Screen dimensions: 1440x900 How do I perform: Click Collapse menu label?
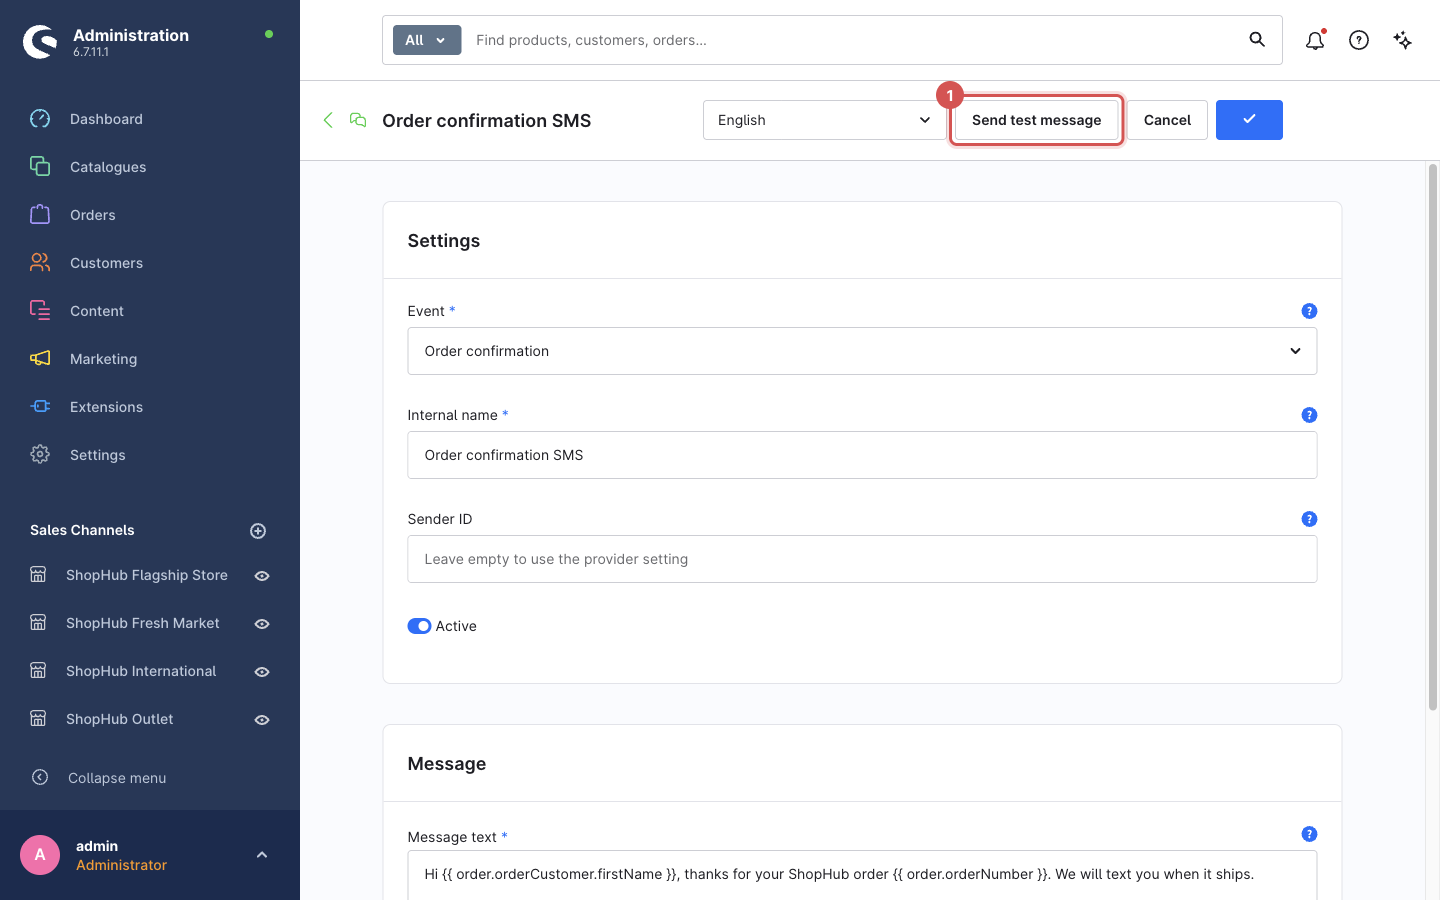(x=117, y=778)
